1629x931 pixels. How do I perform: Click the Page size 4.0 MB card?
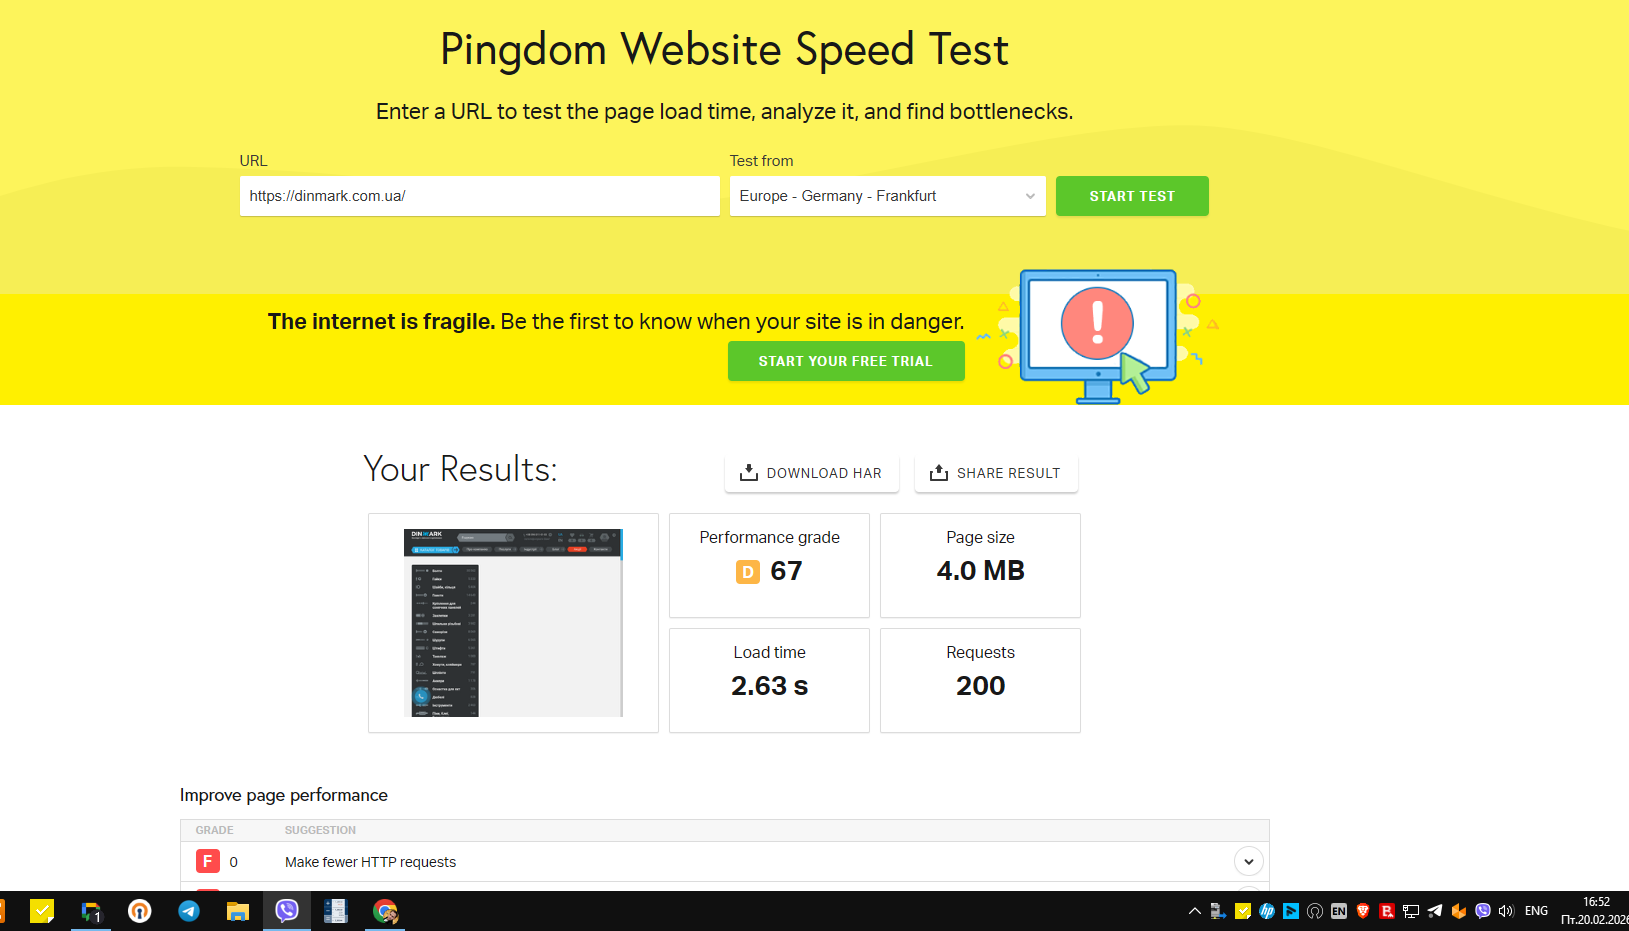(980, 566)
